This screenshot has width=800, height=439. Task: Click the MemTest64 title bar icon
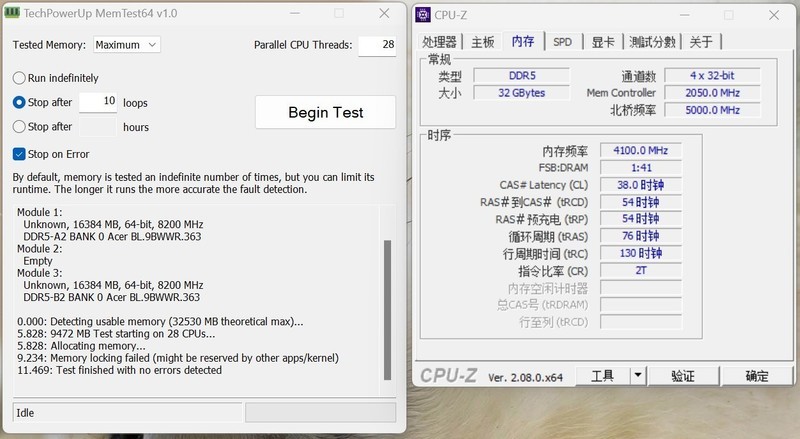pos(12,13)
